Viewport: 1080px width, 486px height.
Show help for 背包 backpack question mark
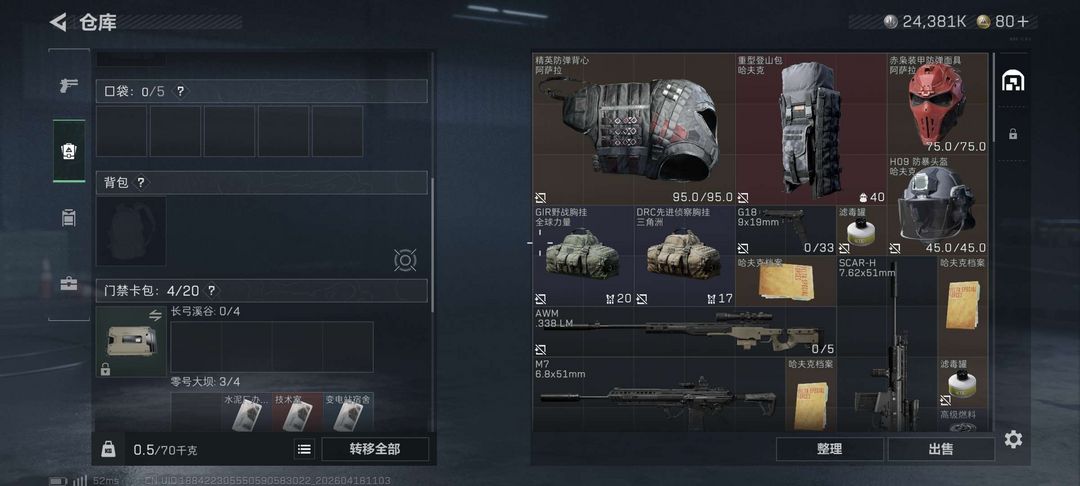coord(141,182)
